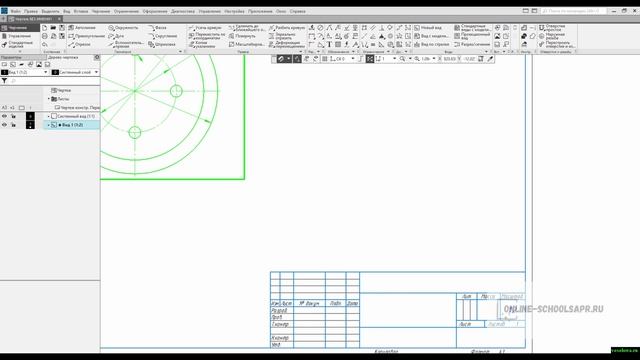The image size is (640, 360).
Task: Select Наружная резьба tool
Action: click(x=552, y=36)
